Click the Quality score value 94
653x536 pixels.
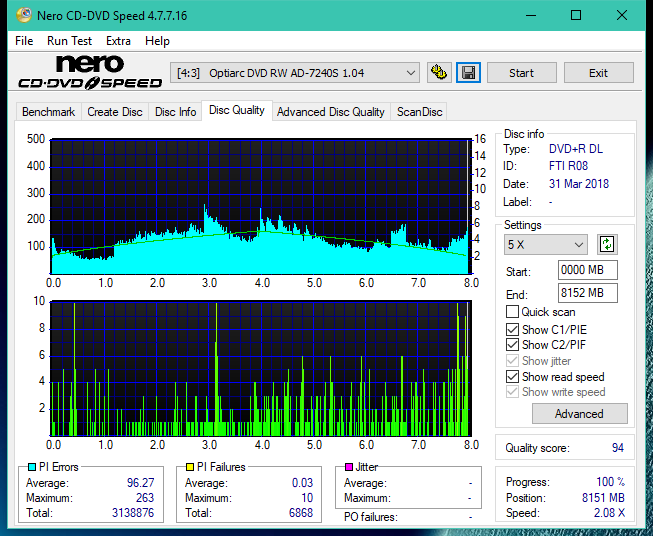click(x=618, y=448)
